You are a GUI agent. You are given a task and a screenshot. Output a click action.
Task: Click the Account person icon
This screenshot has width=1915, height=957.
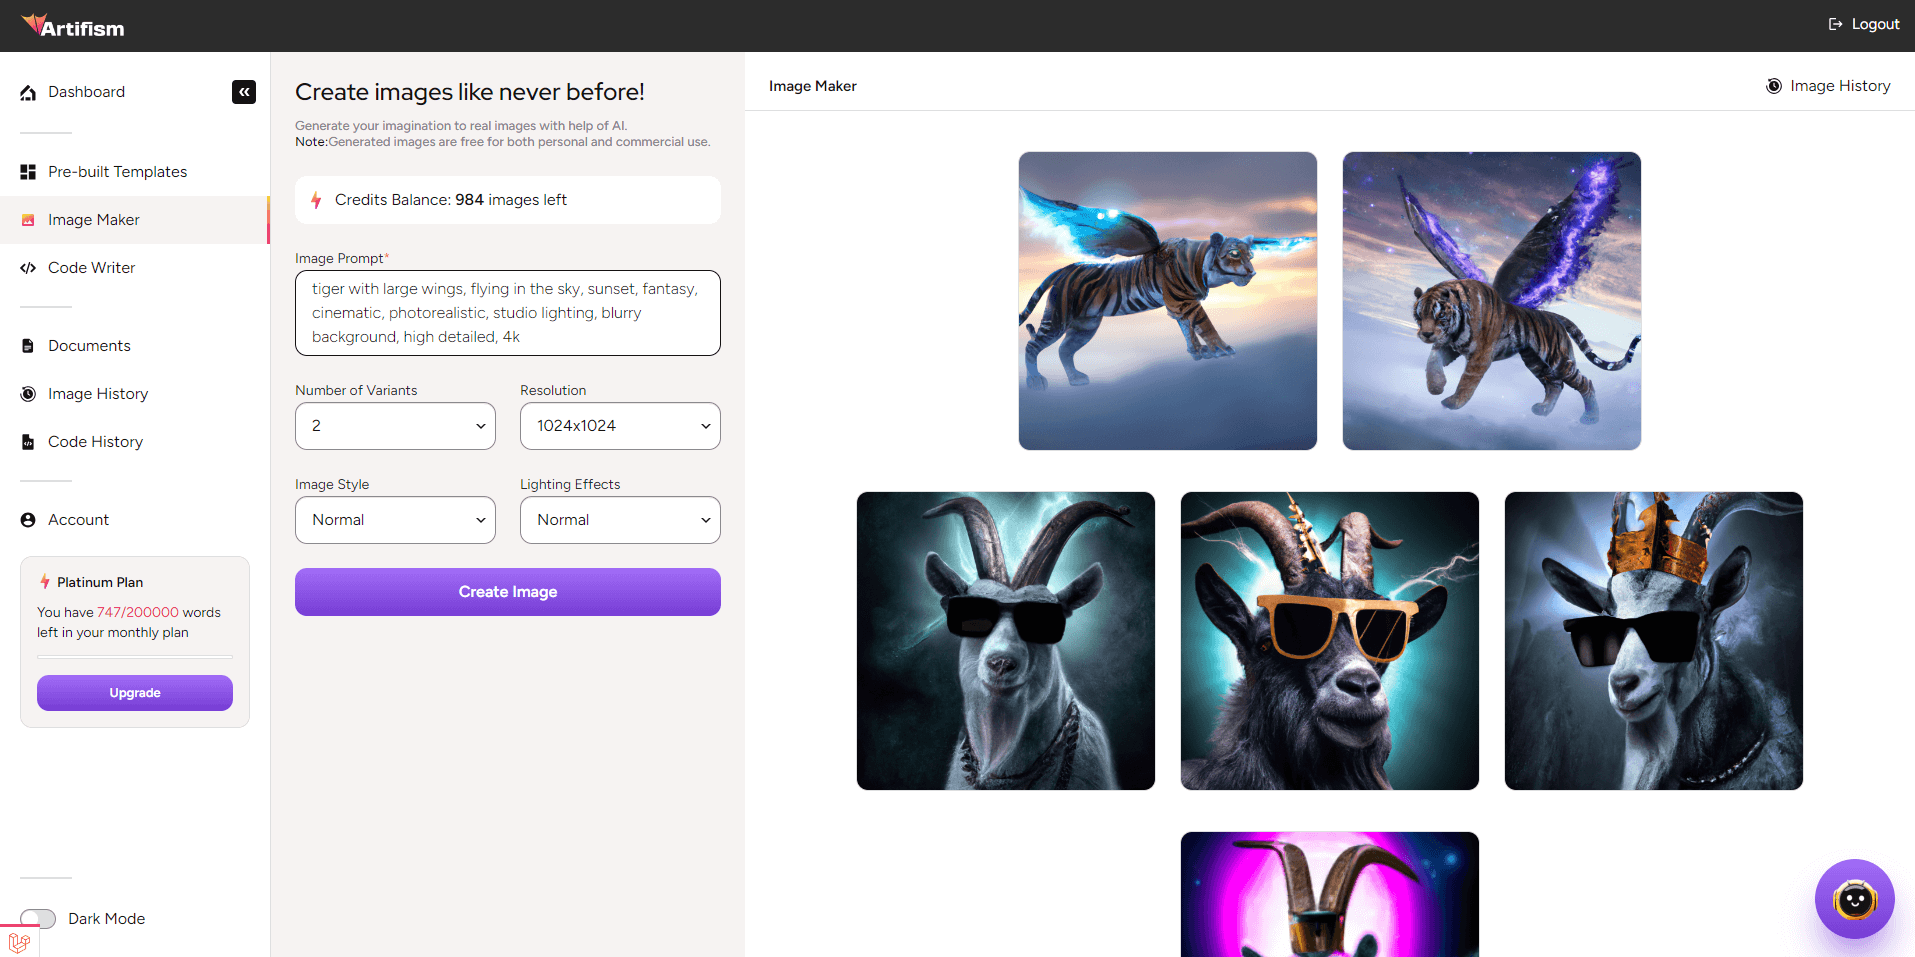point(28,520)
